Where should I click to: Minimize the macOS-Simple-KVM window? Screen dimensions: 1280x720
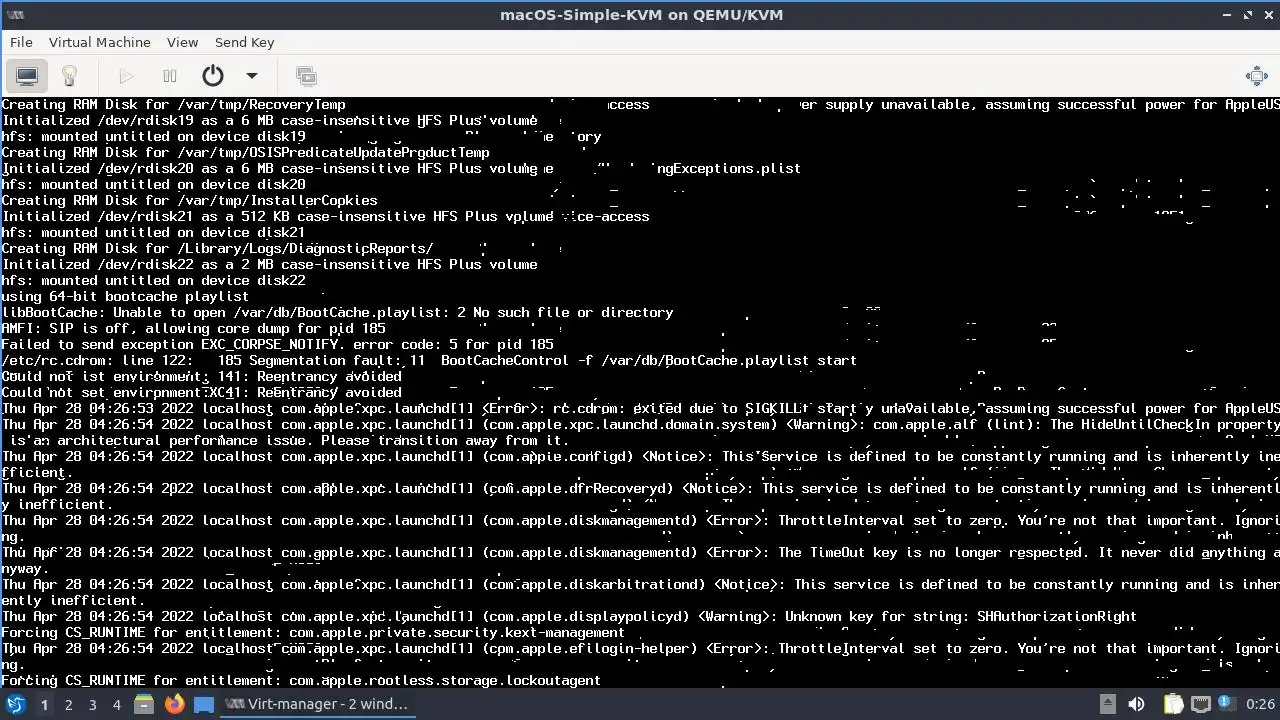(1227, 15)
